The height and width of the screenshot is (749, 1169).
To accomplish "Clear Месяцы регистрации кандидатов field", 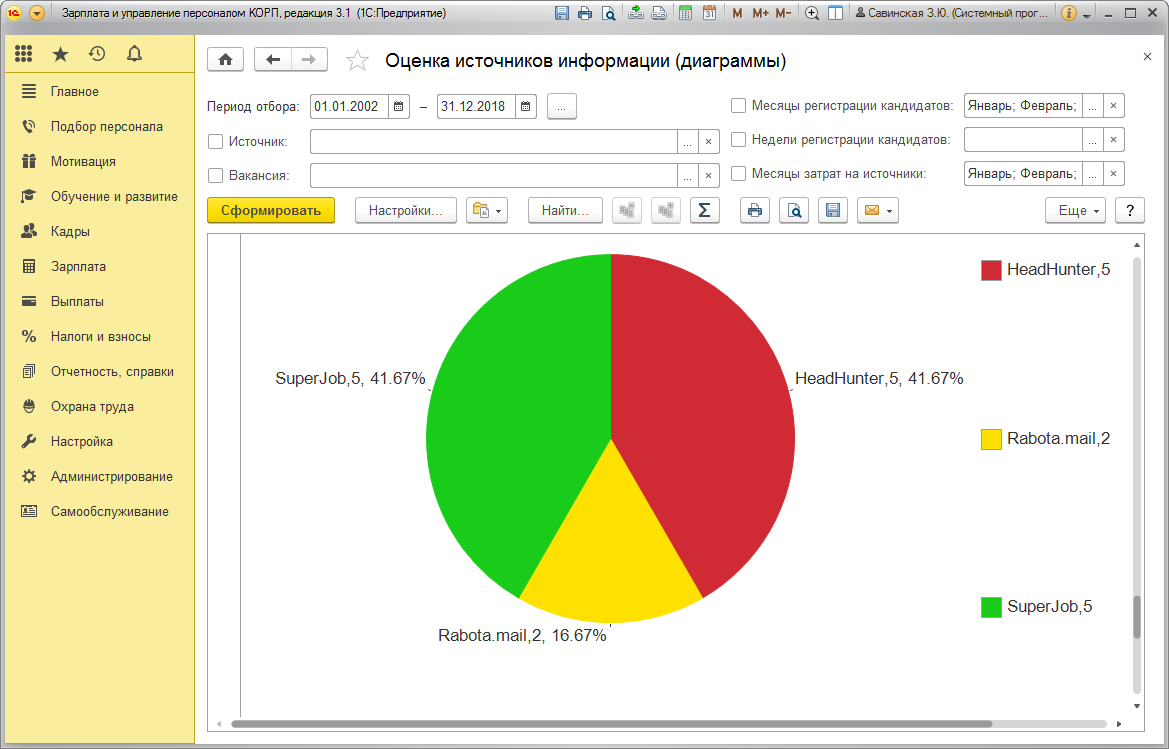I will (x=1113, y=106).
